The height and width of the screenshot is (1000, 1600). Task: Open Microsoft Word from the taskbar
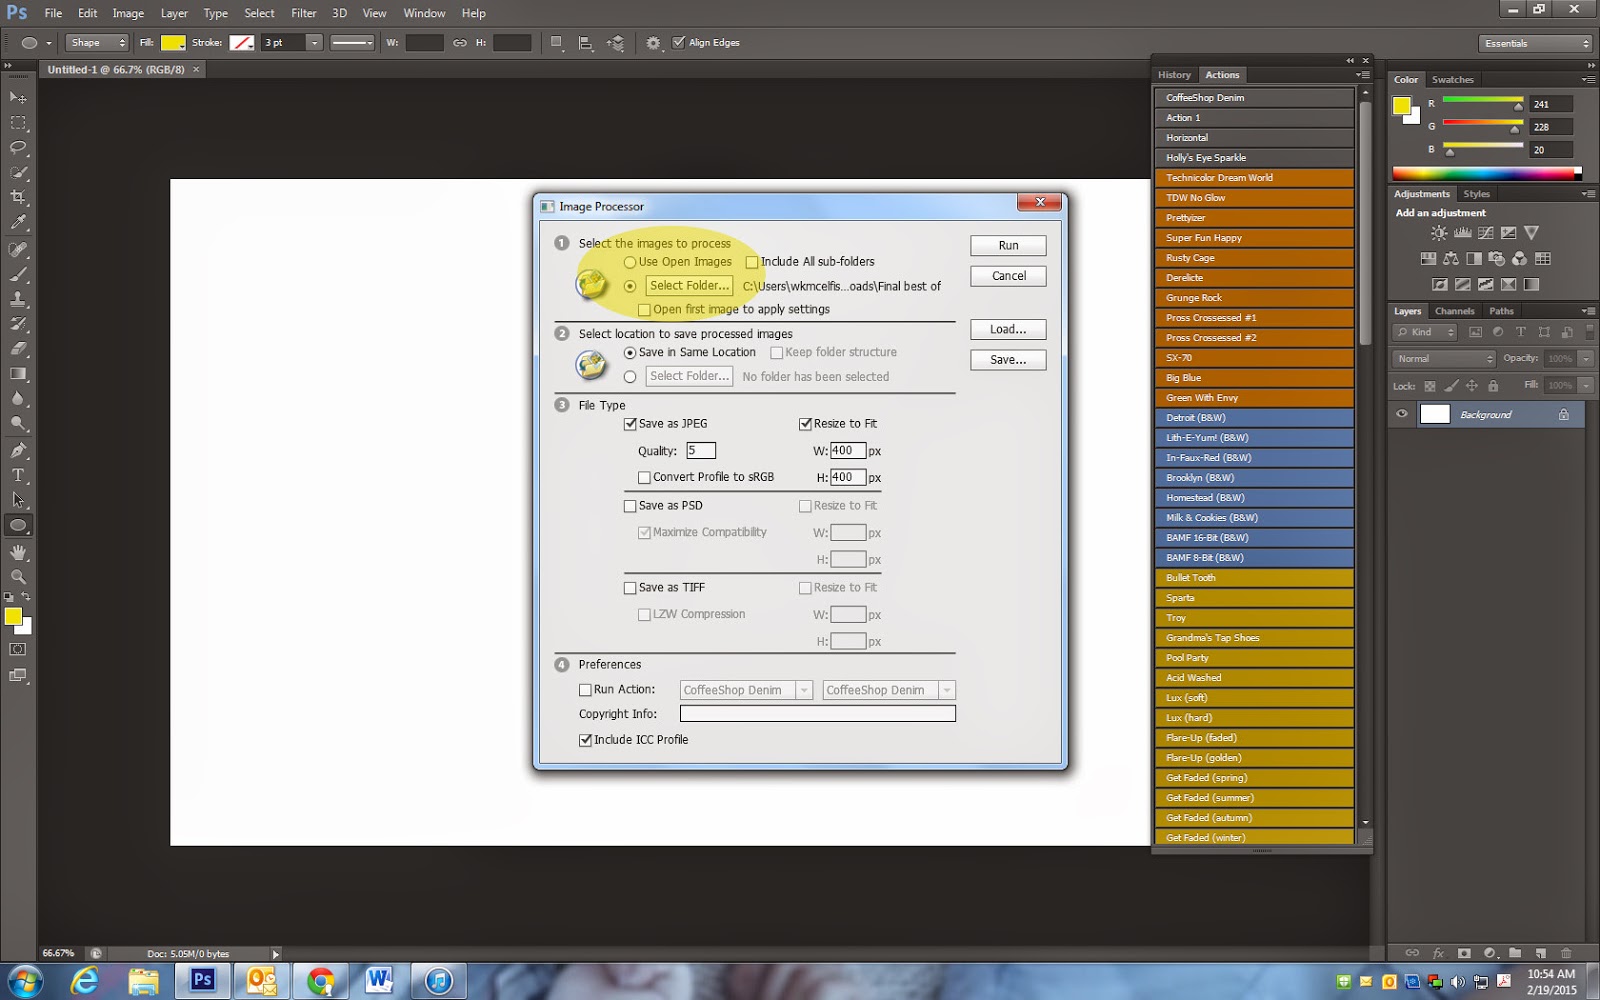(379, 981)
